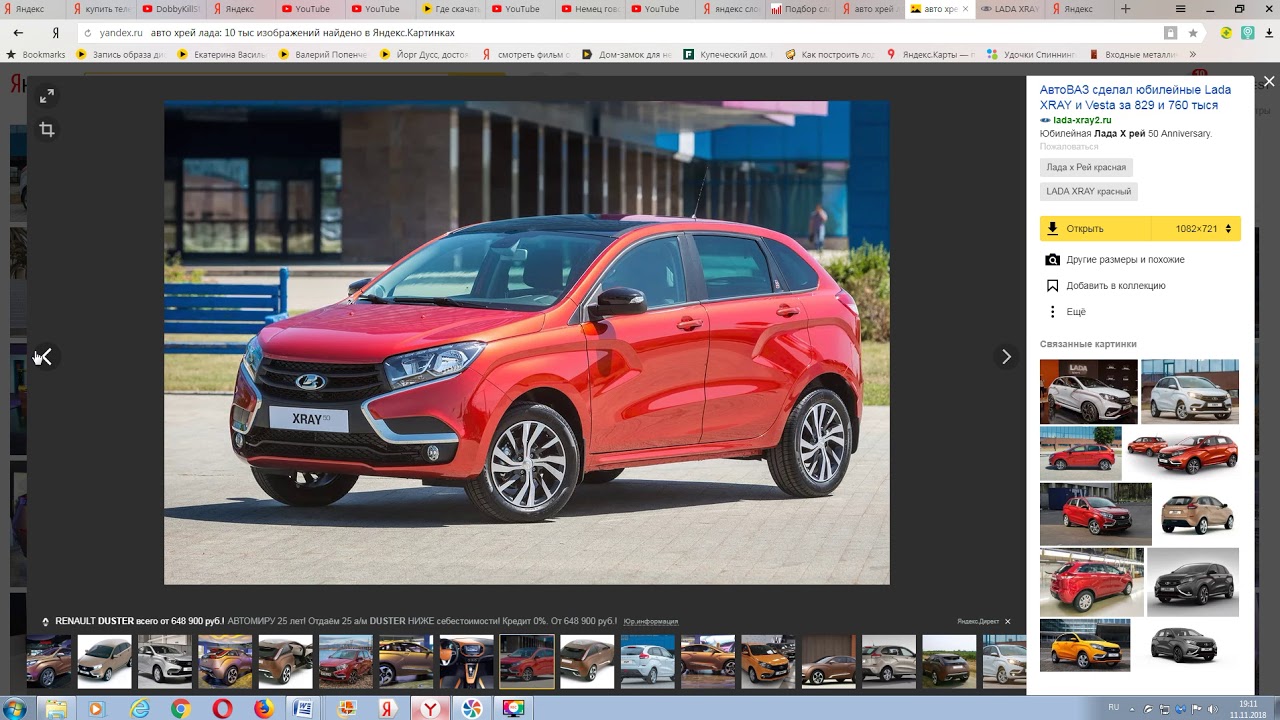The height and width of the screenshot is (720, 1280).
Task: Open Другие размеры и похожие
Action: [1125, 260]
